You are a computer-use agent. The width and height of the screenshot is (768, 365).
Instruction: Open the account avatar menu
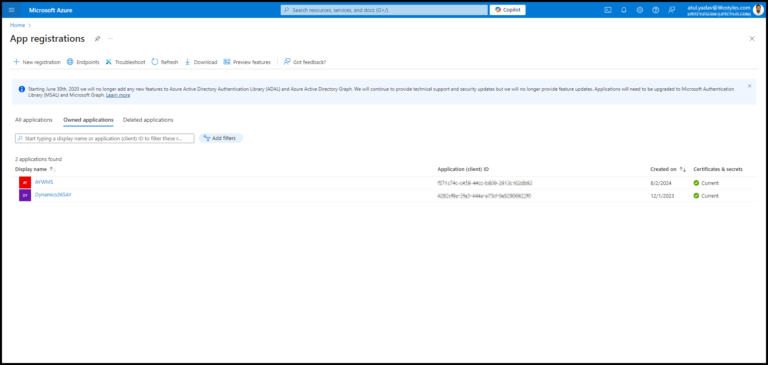pyautogui.click(x=758, y=10)
